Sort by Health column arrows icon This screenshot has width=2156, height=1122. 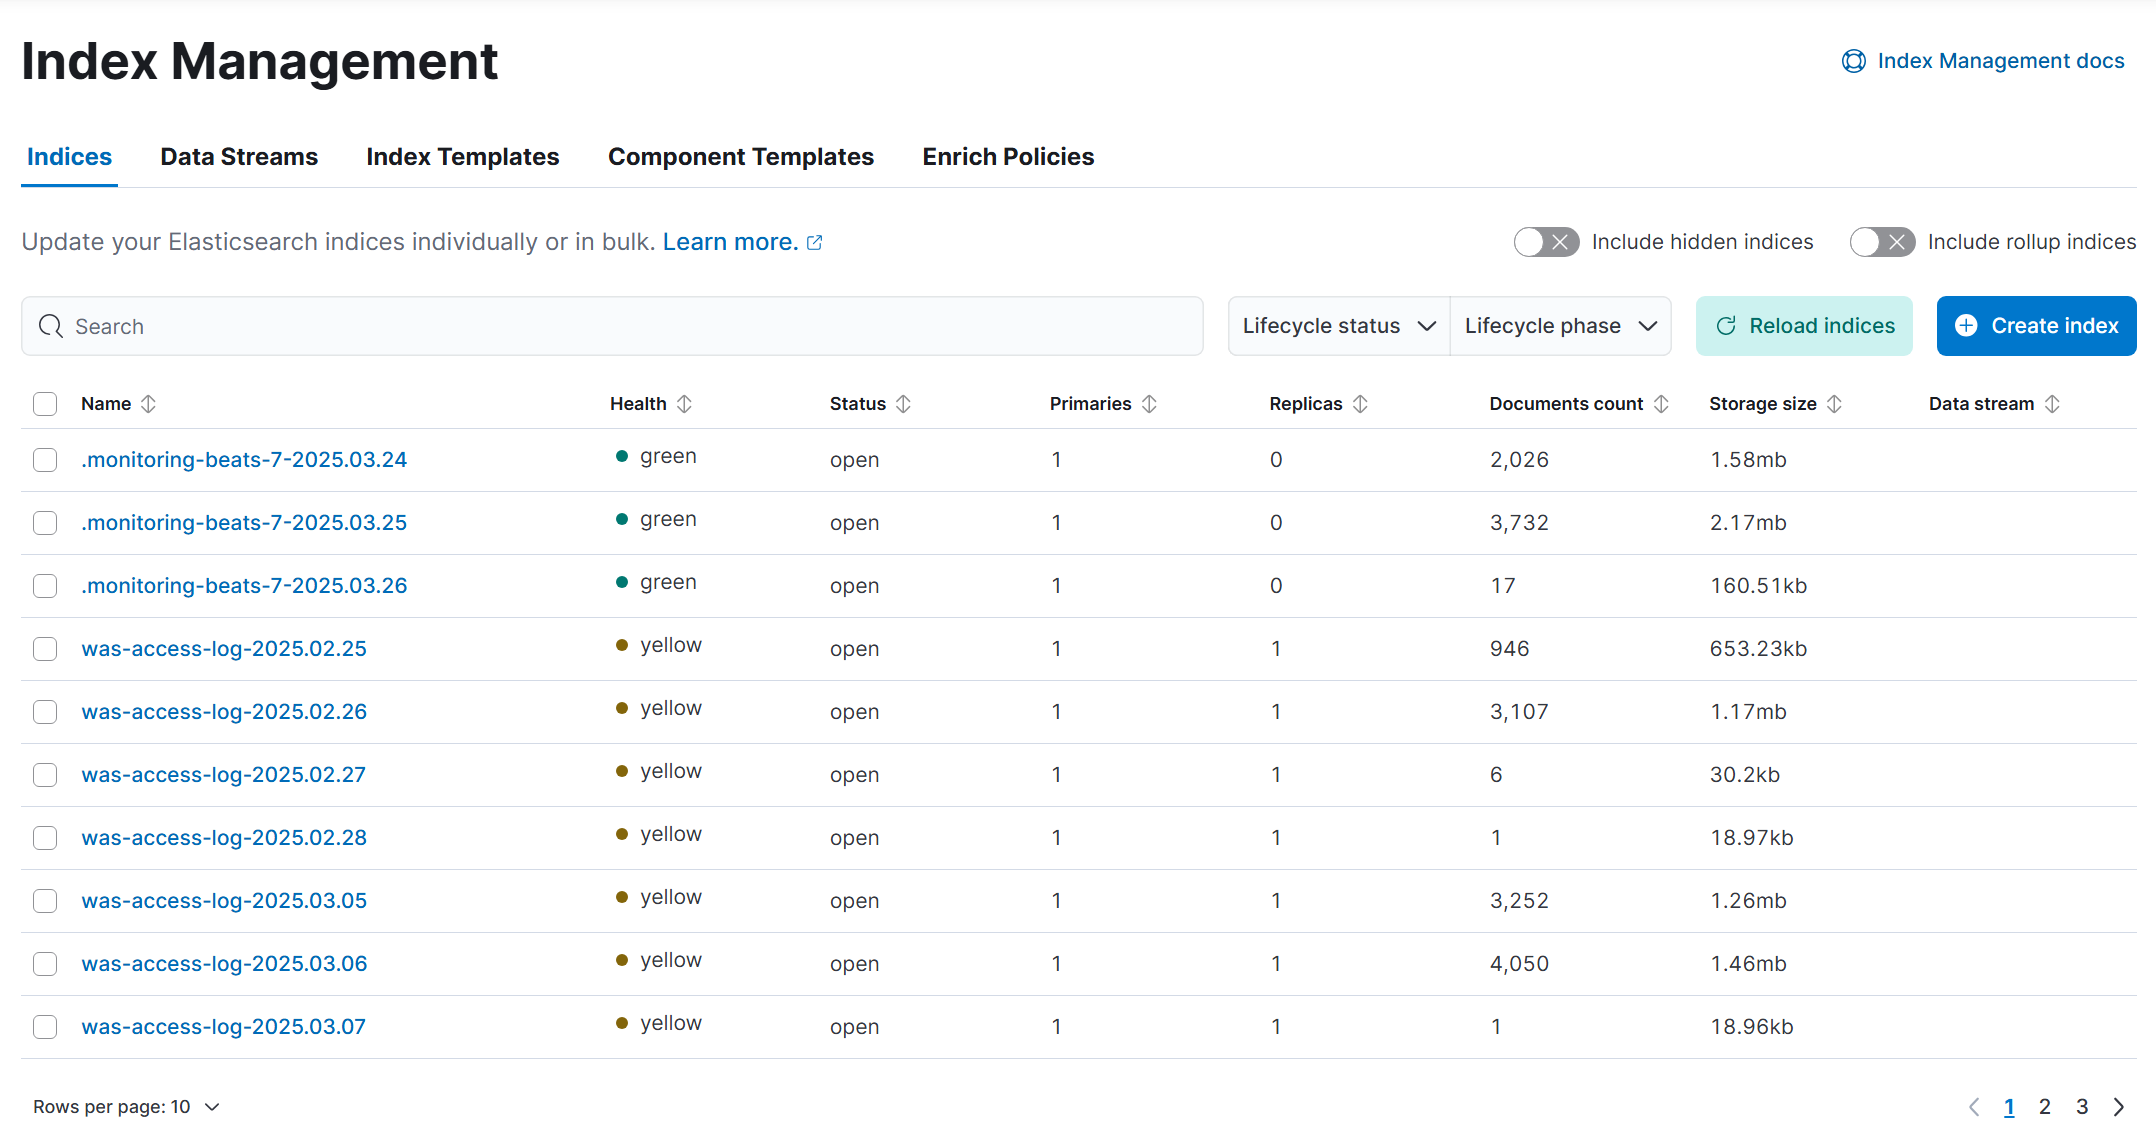click(x=684, y=404)
